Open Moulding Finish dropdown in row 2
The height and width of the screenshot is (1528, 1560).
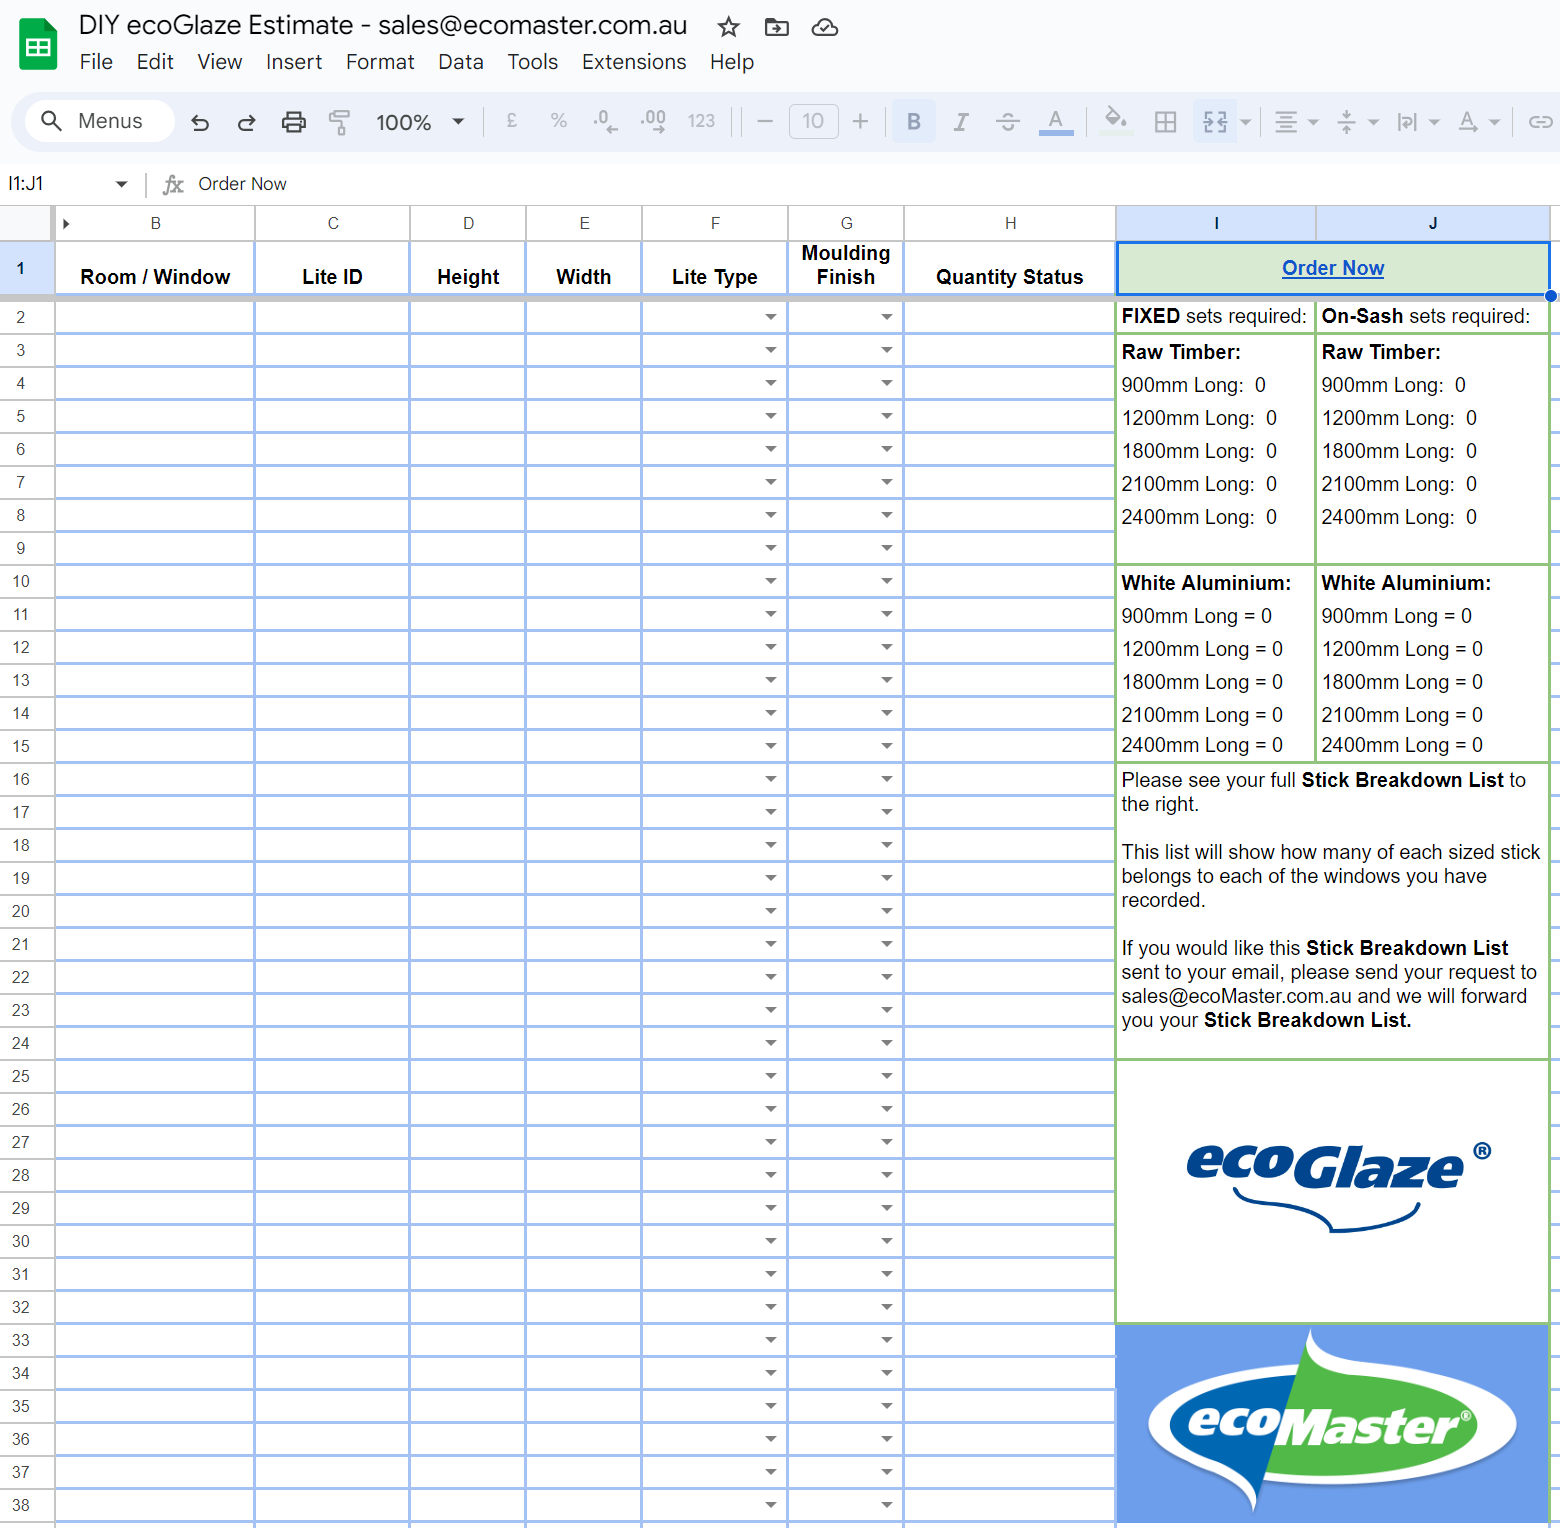(886, 317)
